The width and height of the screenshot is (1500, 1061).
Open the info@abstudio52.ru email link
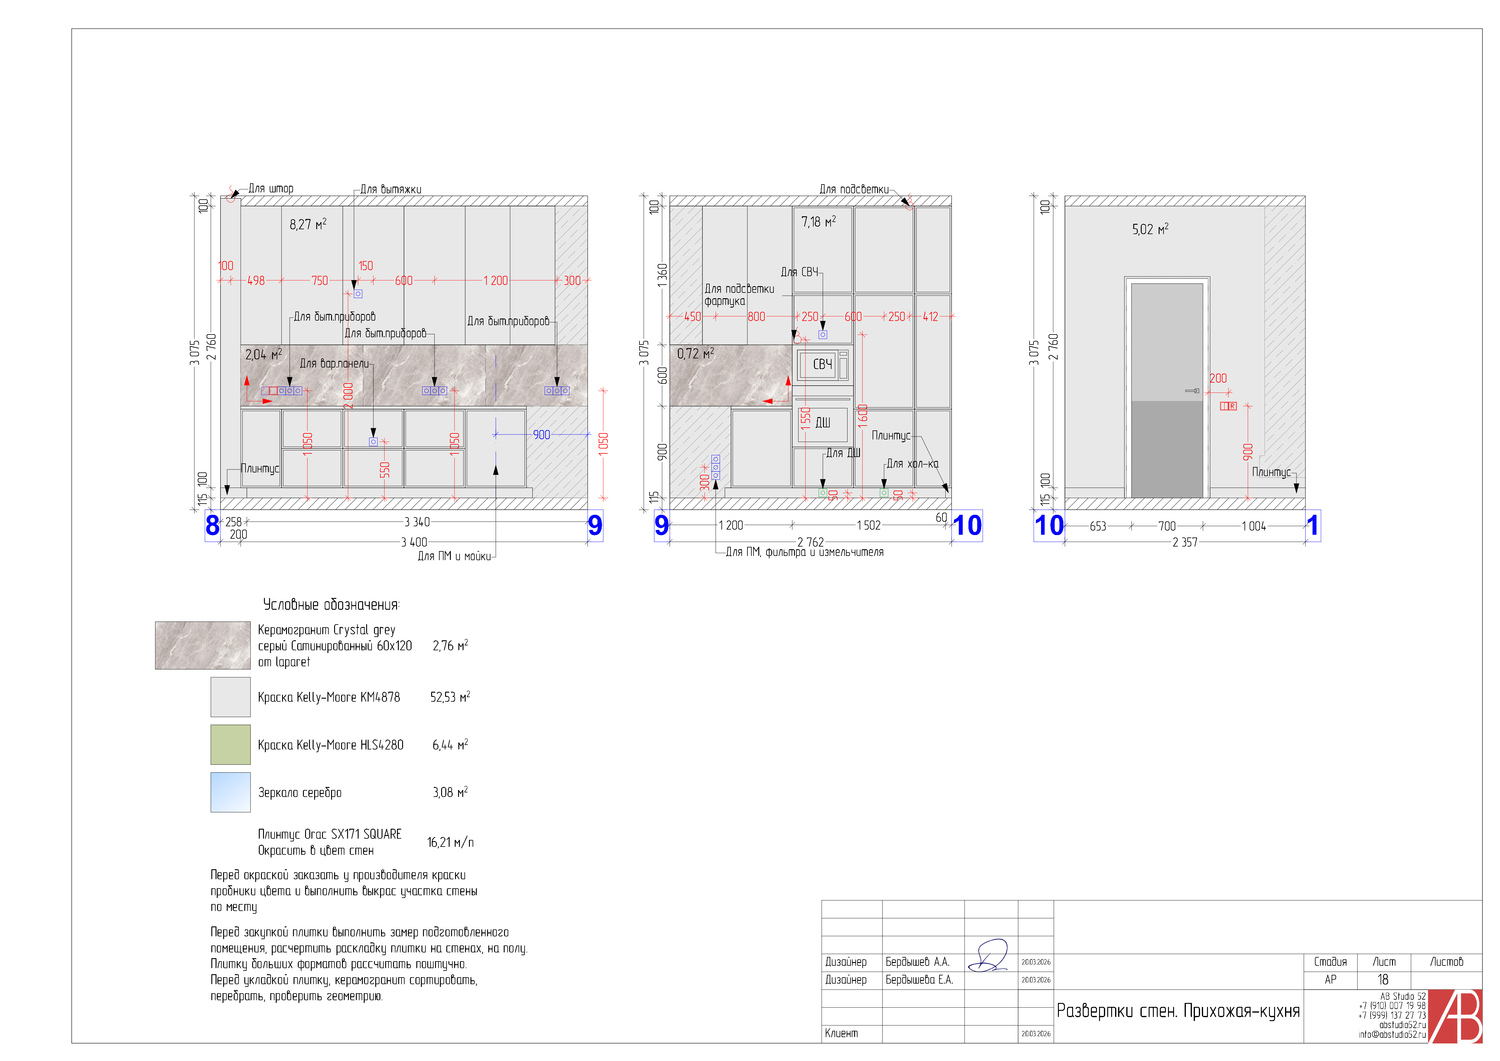click(x=1392, y=1035)
